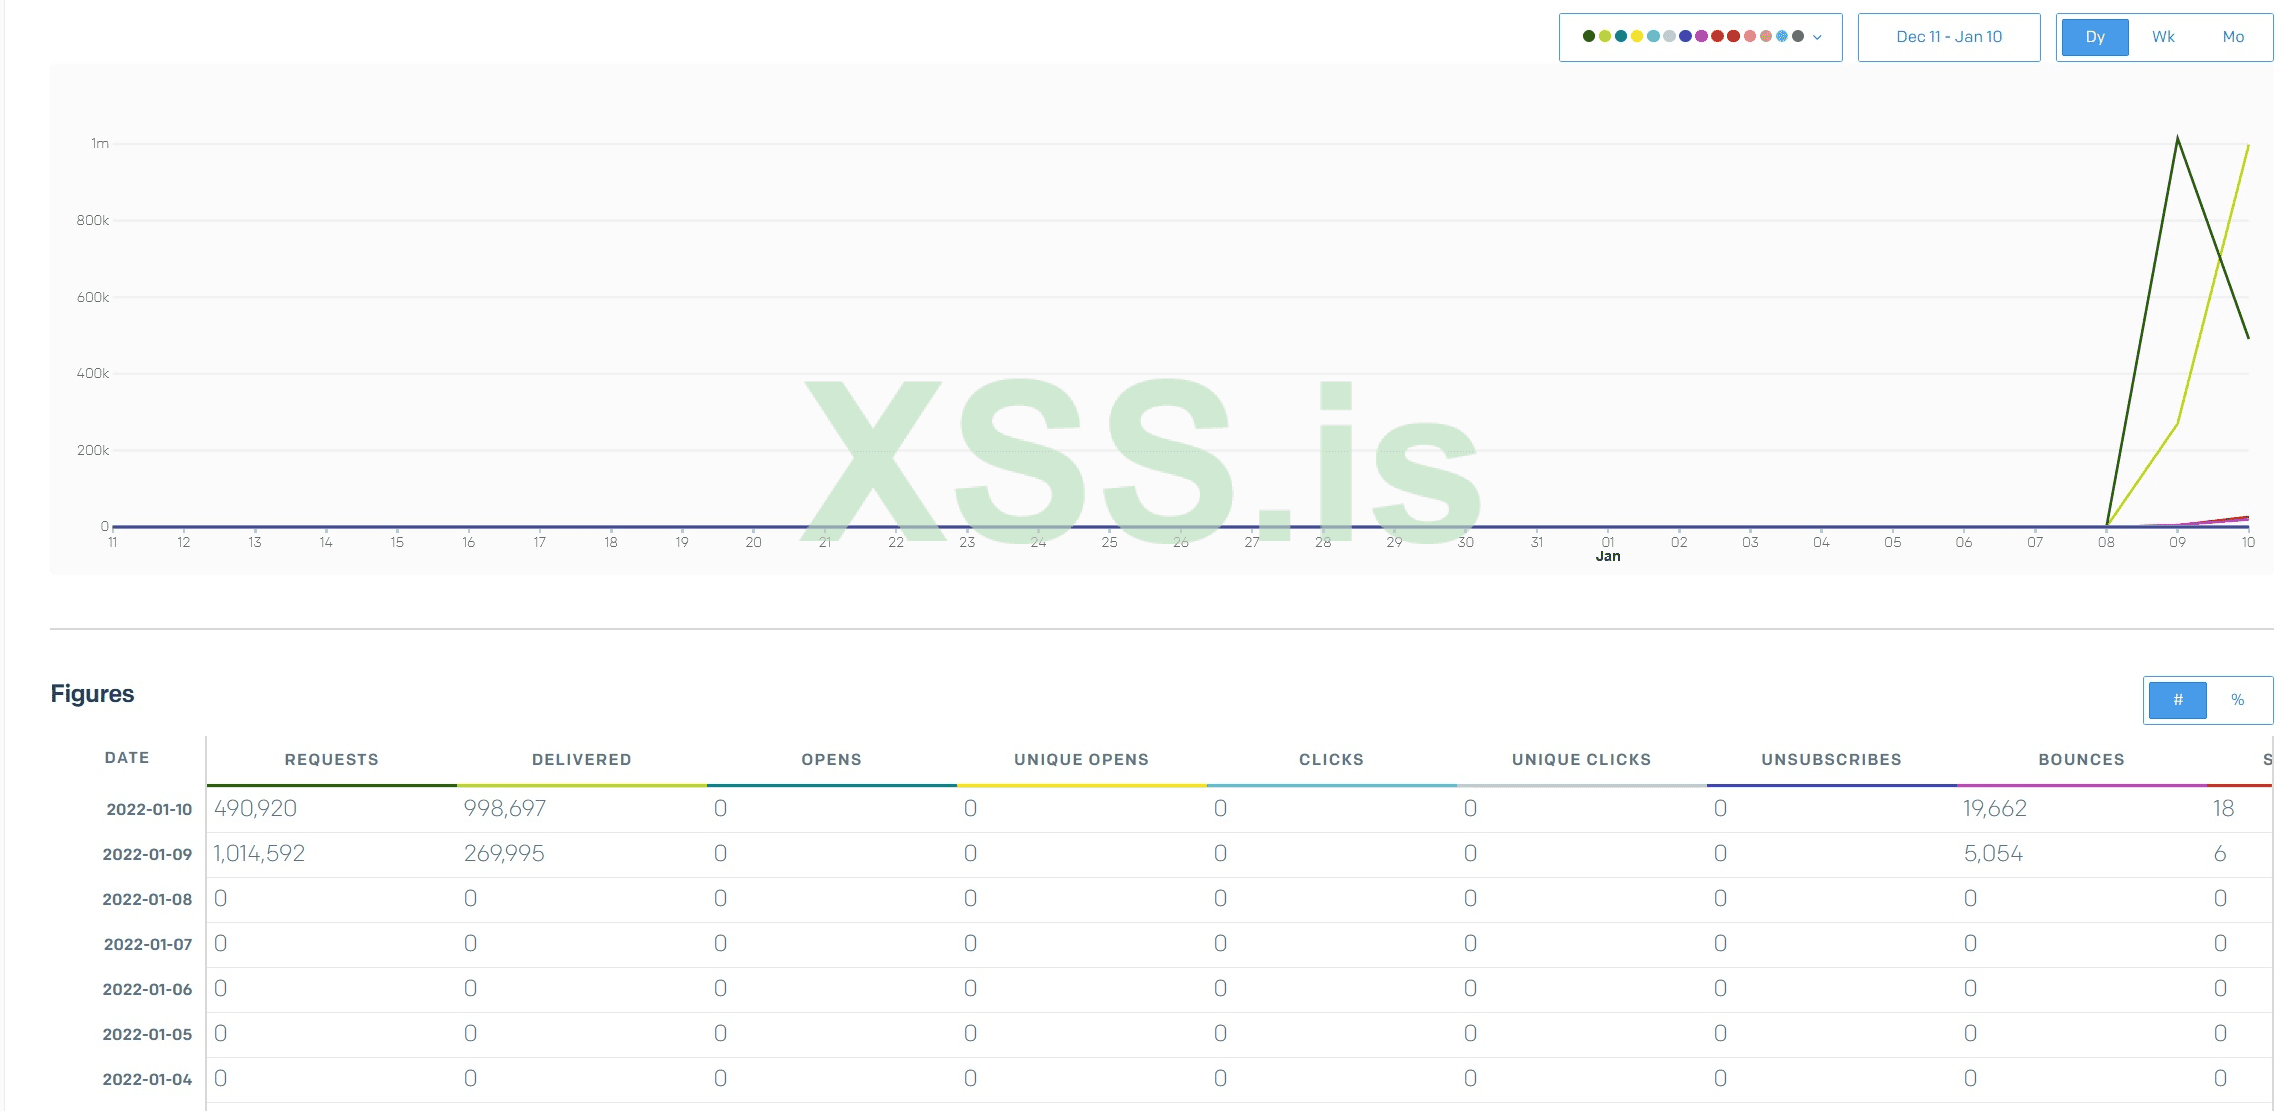Click the gray last metric dot in selector
The width and height of the screenshot is (2279, 1111).
1798,36
